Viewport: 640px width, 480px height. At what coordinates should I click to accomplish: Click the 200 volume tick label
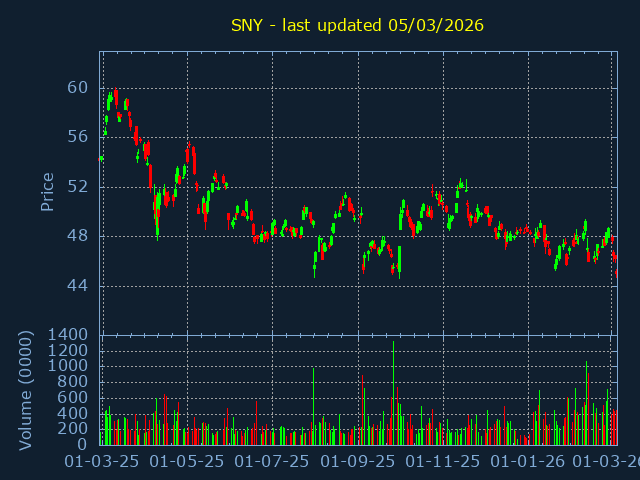click(x=74, y=428)
